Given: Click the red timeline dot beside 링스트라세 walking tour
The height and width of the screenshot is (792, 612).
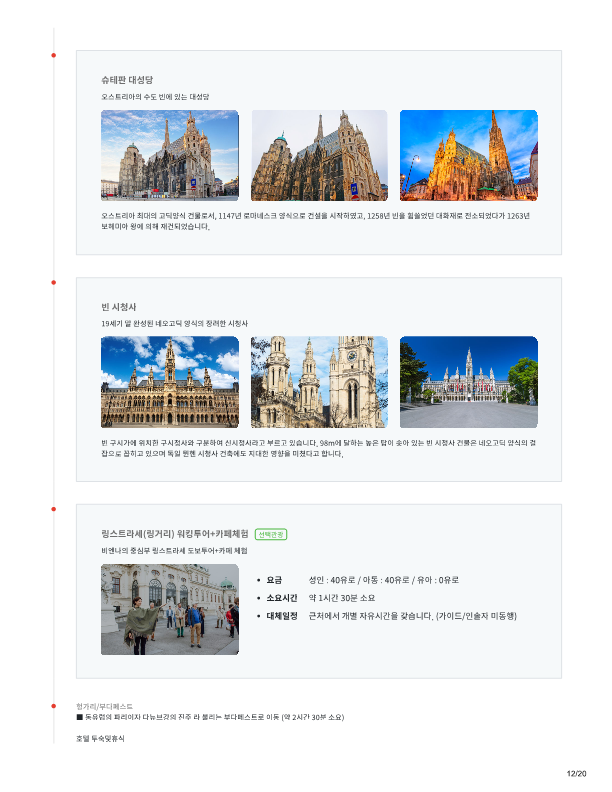Looking at the screenshot, I should [x=53, y=510].
